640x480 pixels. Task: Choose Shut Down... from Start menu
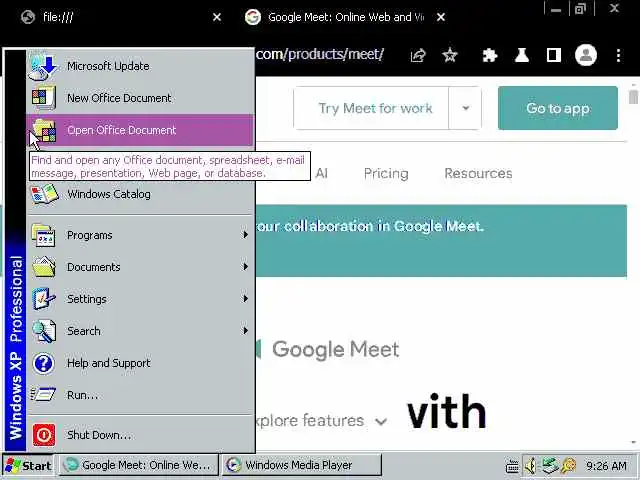(x=140, y=435)
